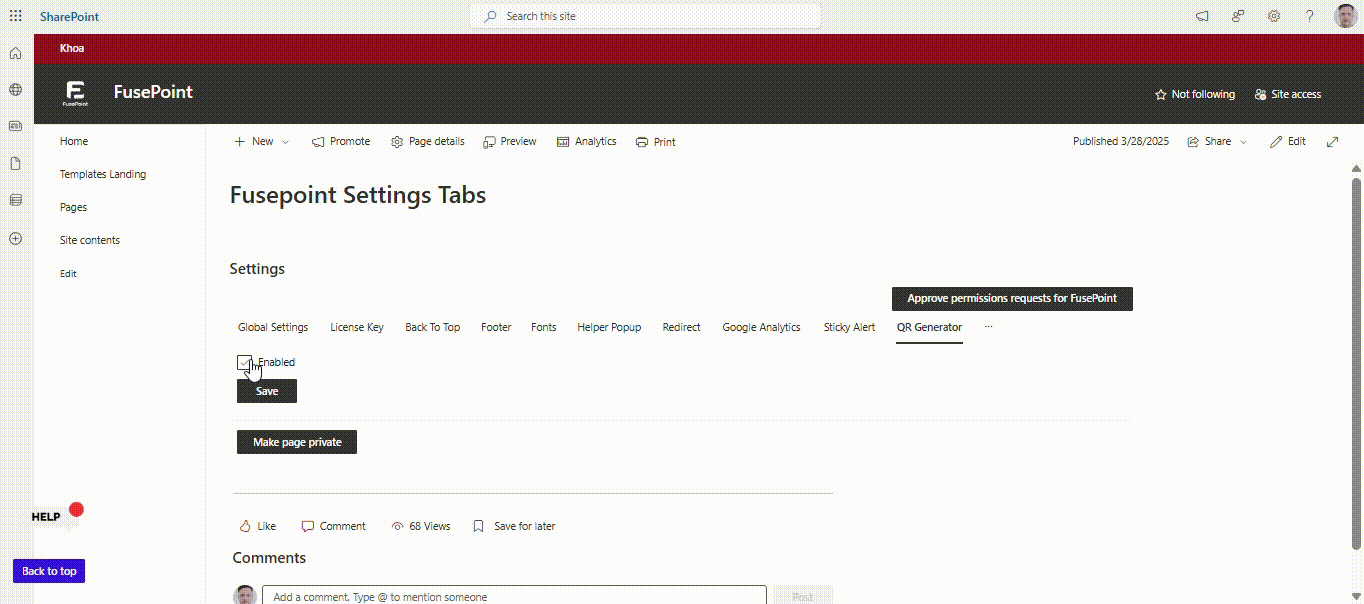Open the help question mark icon
This screenshot has width=1364, height=604.
tap(1309, 16)
